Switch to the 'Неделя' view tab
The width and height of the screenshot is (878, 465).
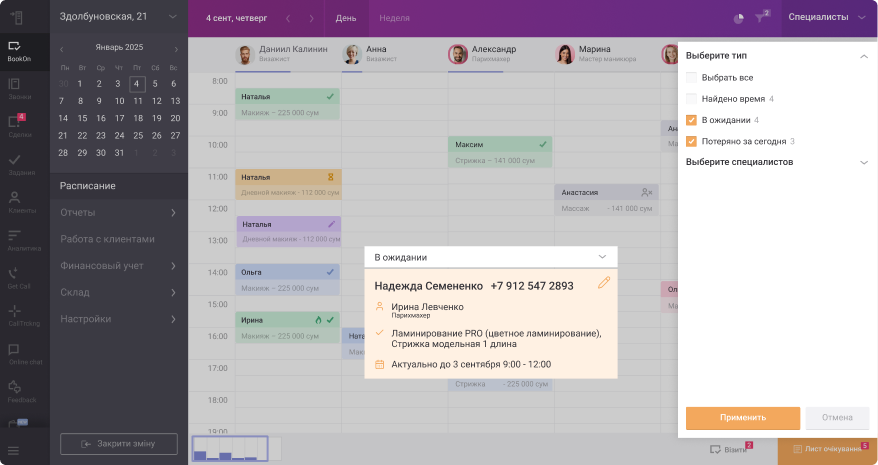pyautogui.click(x=394, y=18)
